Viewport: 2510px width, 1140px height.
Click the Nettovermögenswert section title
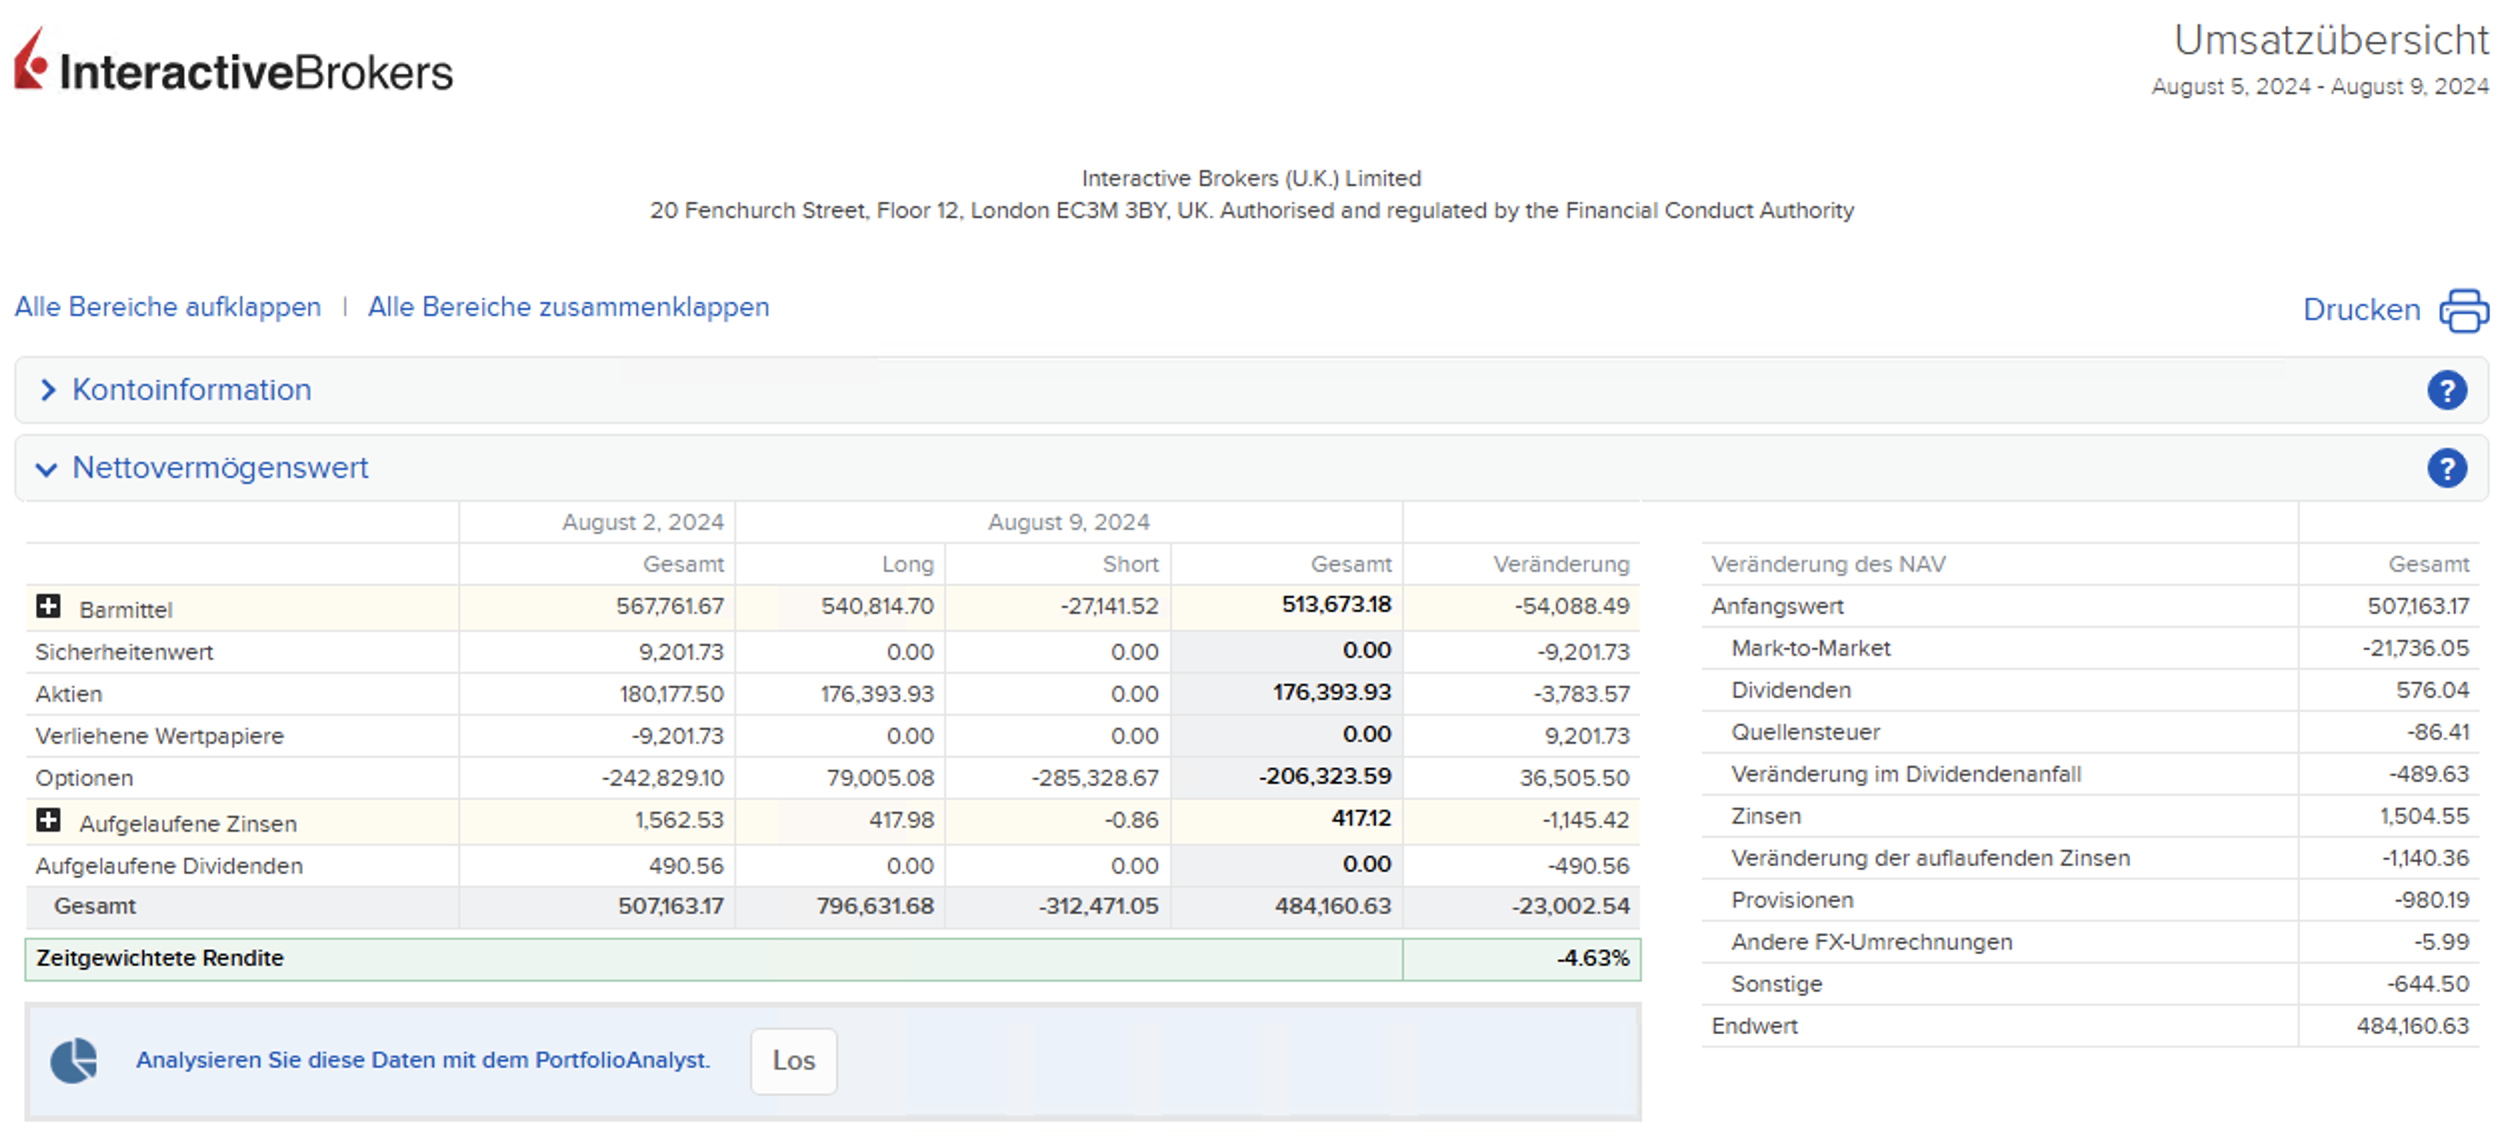[220, 468]
